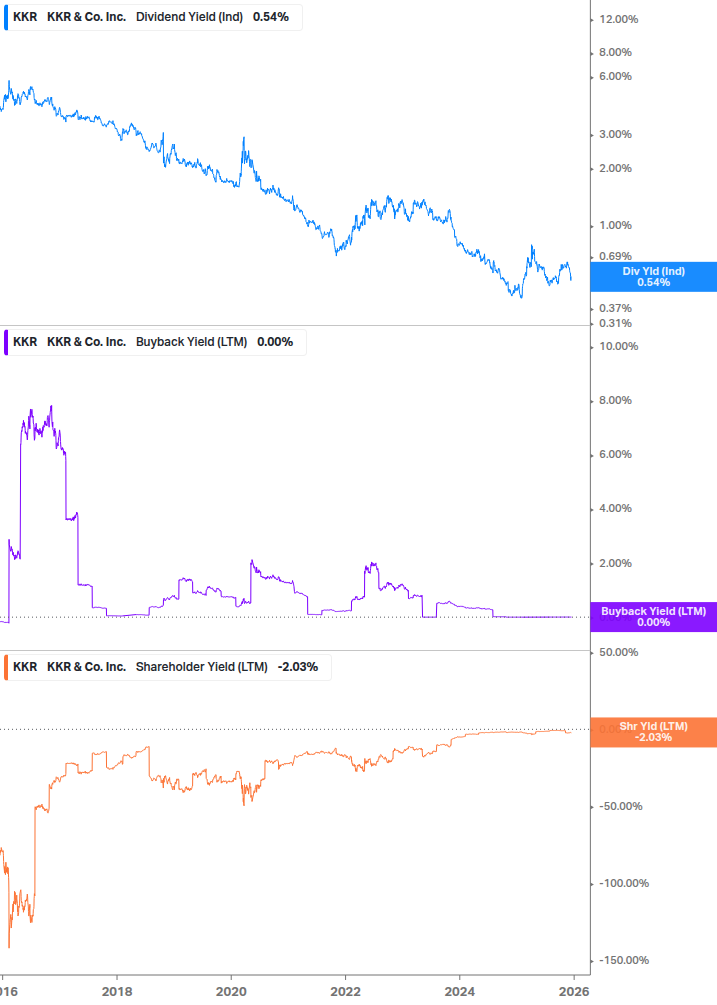Click the Shareholder Yield (LTM) legend label
Screen dimensions: 717x1005
coord(201,667)
